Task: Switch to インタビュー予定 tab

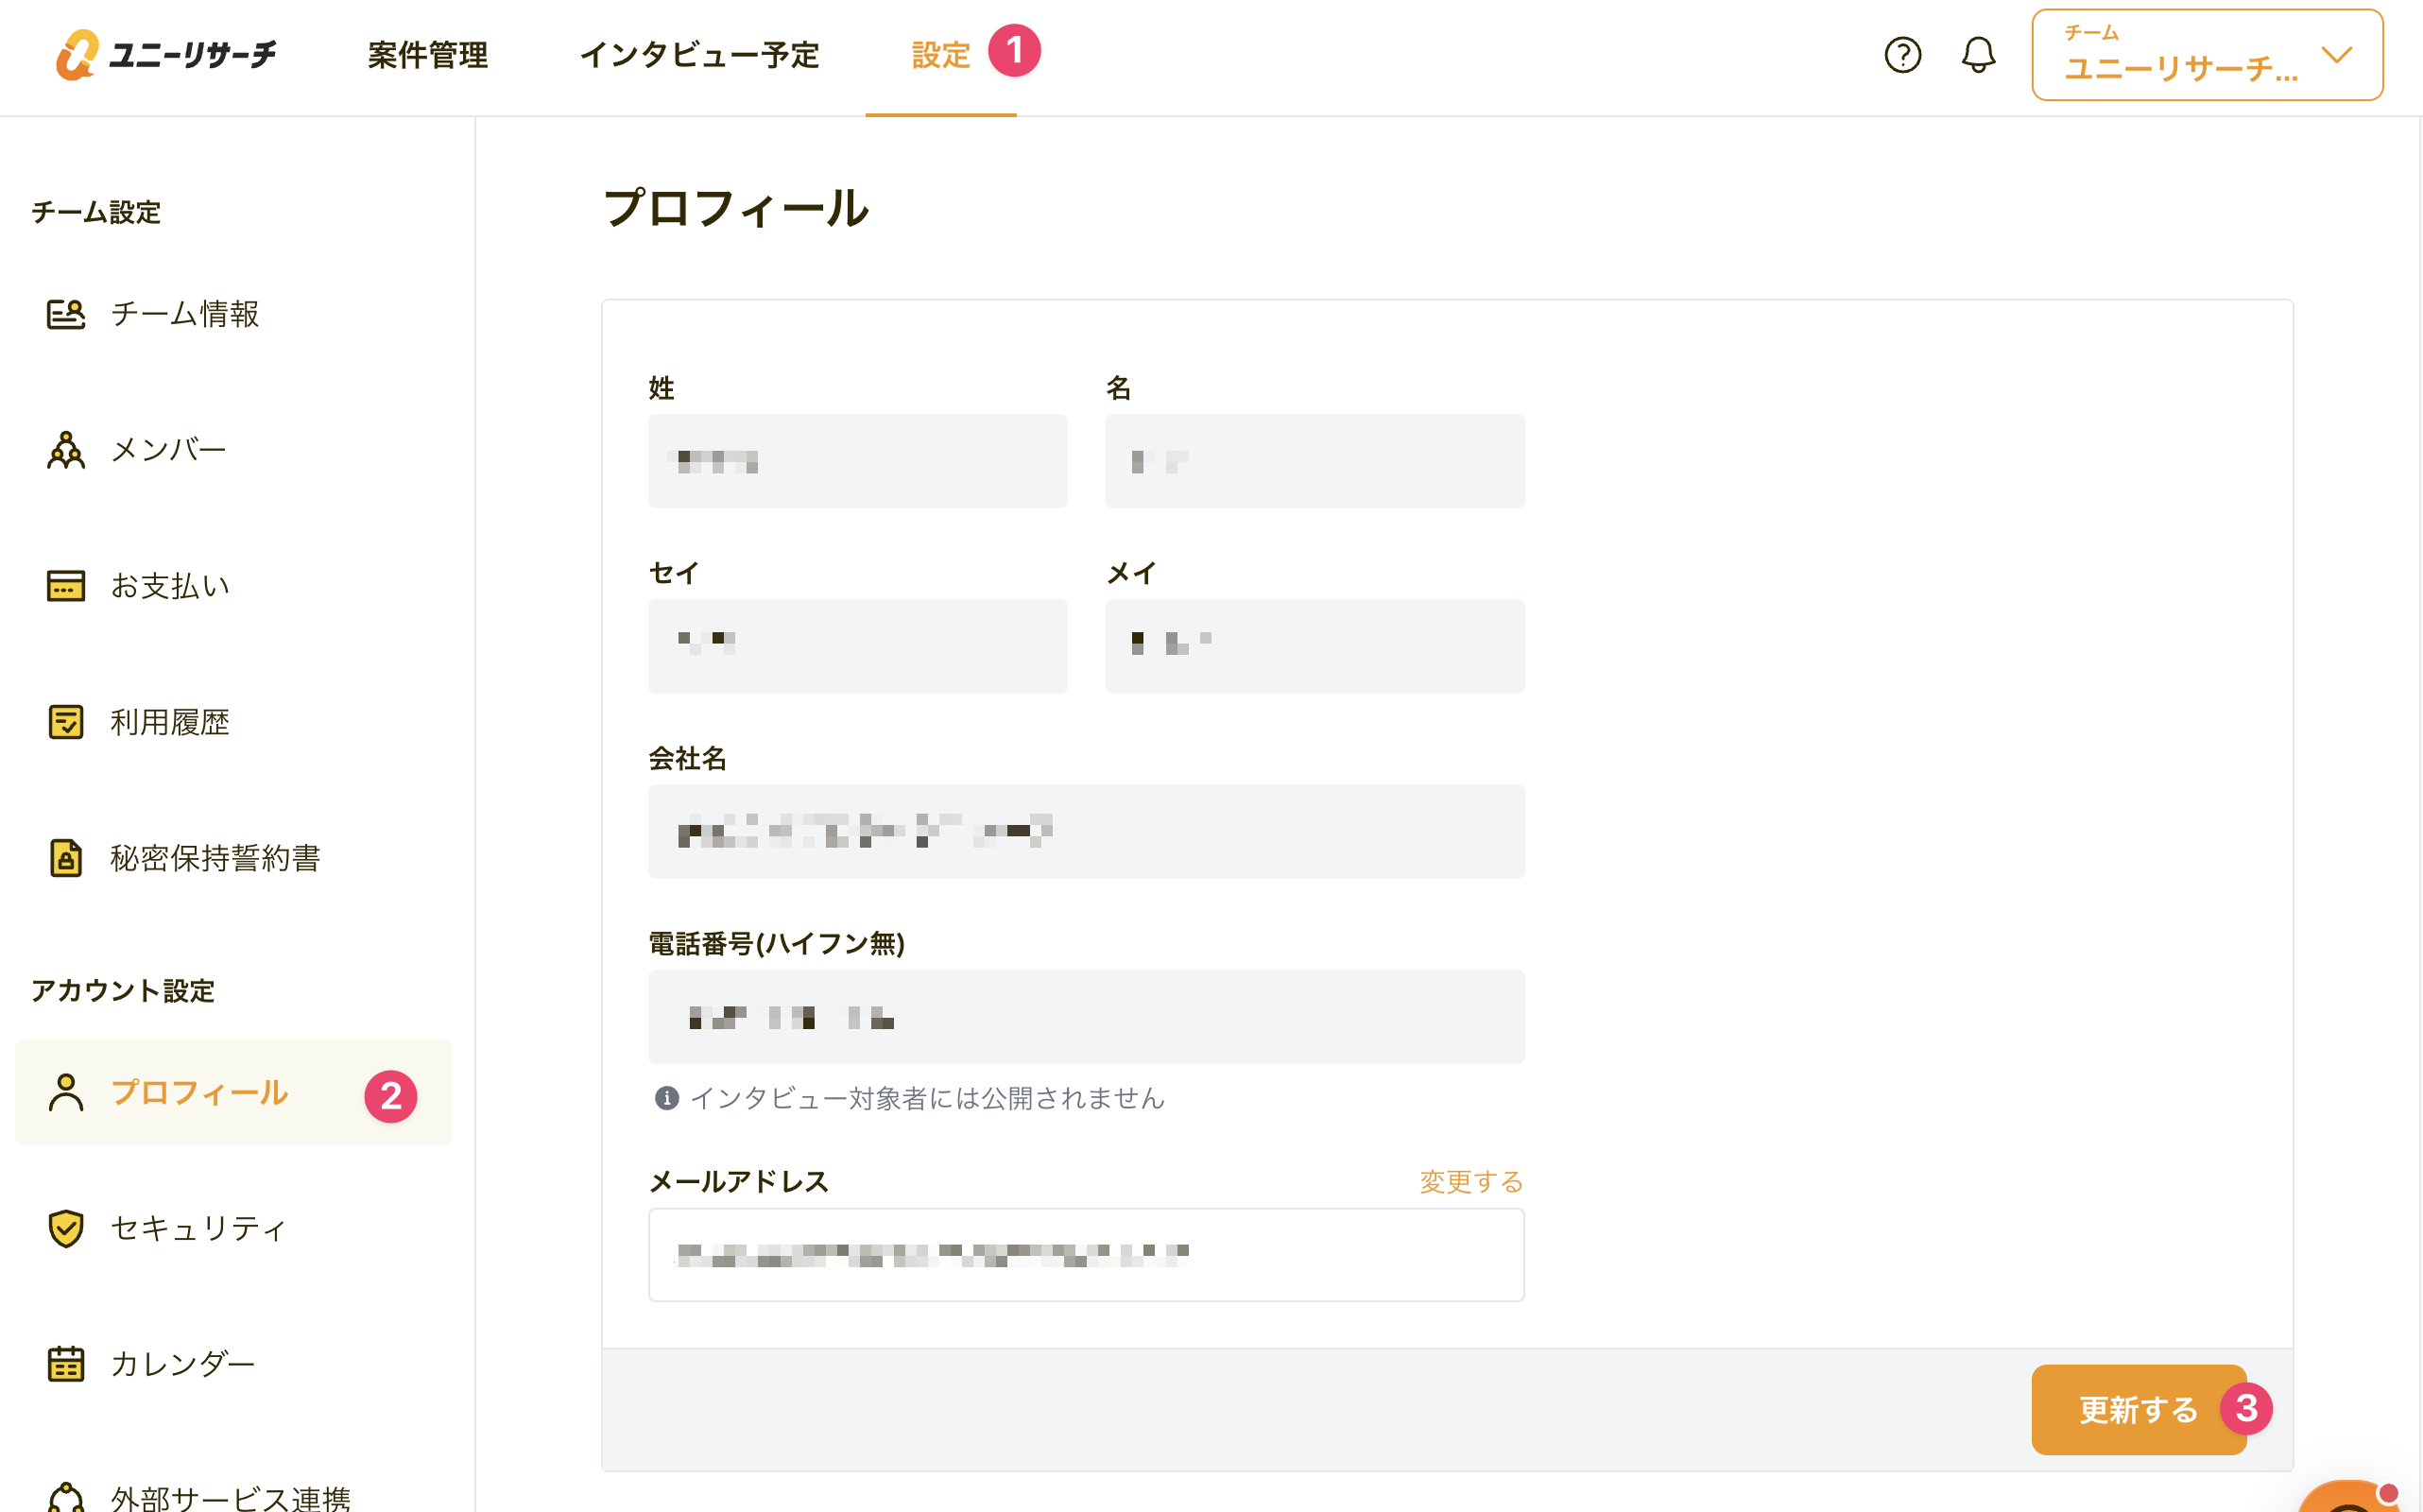Action: coord(699,55)
